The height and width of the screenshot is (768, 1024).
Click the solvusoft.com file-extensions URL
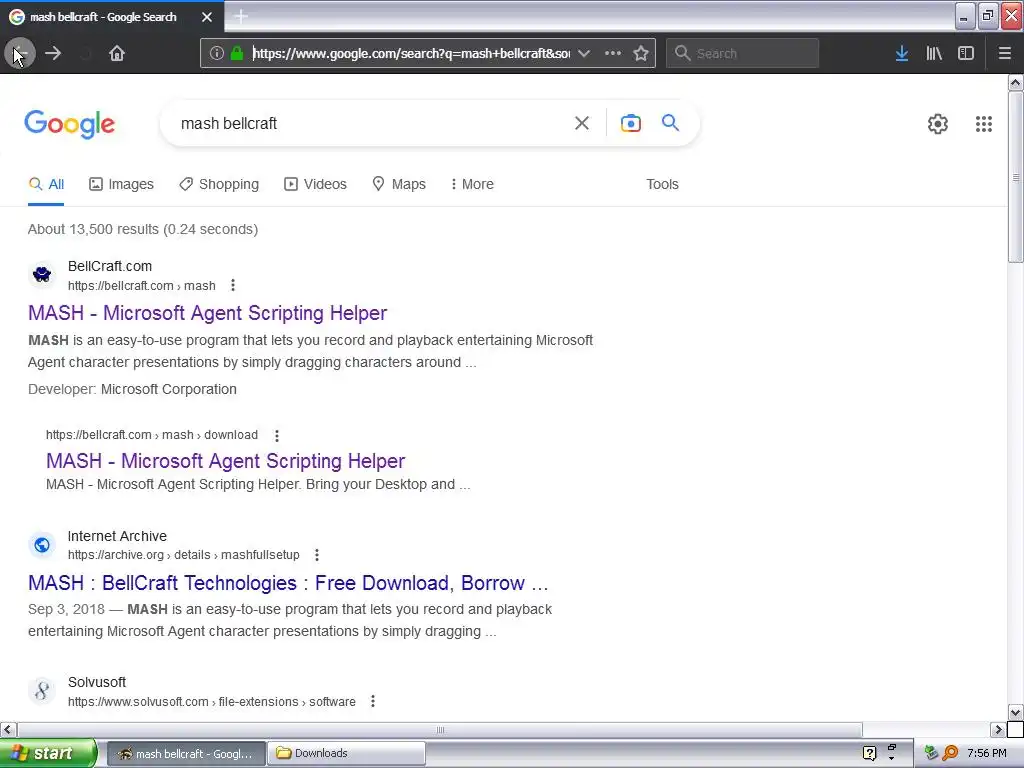click(x=212, y=701)
